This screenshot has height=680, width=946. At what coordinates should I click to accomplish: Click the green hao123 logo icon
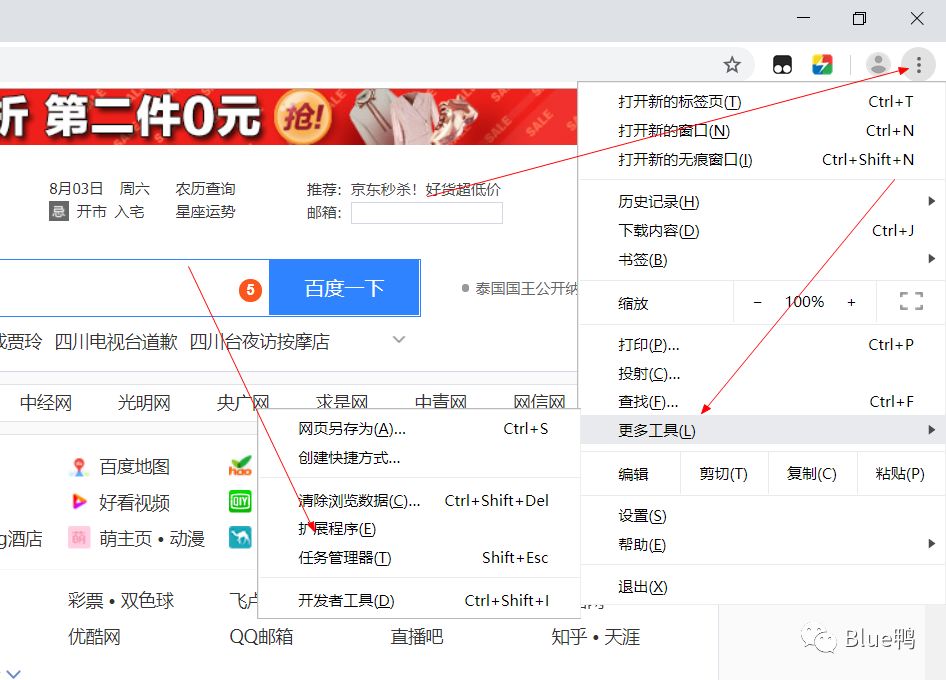pos(240,466)
